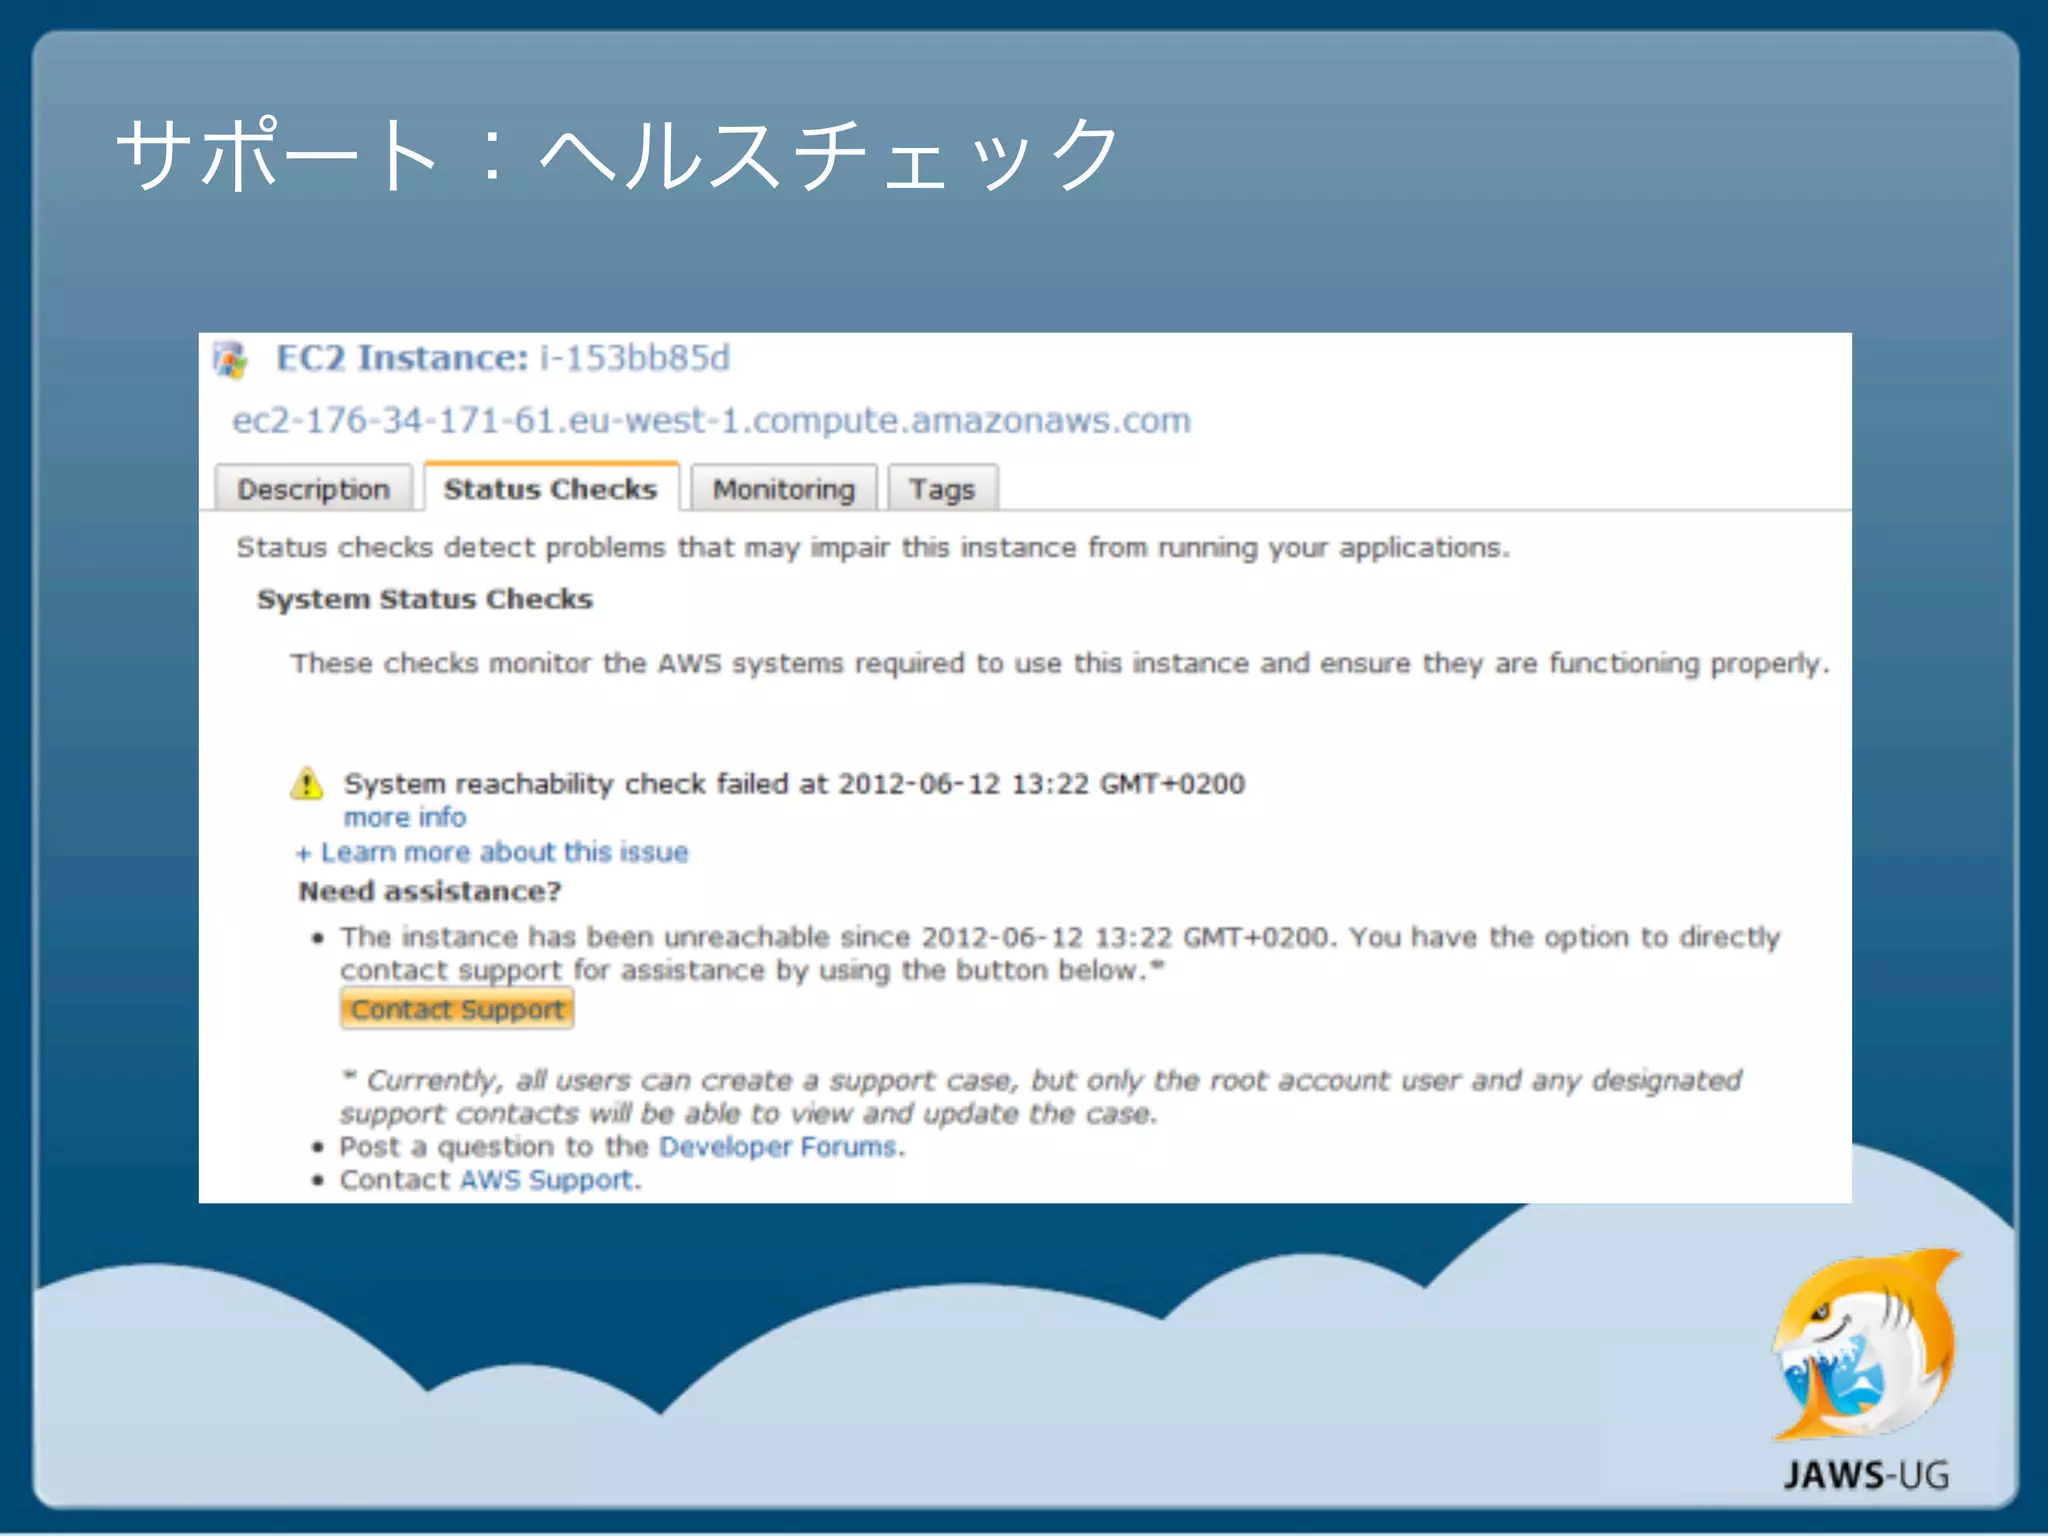Click the Japanese slide title text
This screenshot has height=1536, width=2048.
[x=617, y=155]
